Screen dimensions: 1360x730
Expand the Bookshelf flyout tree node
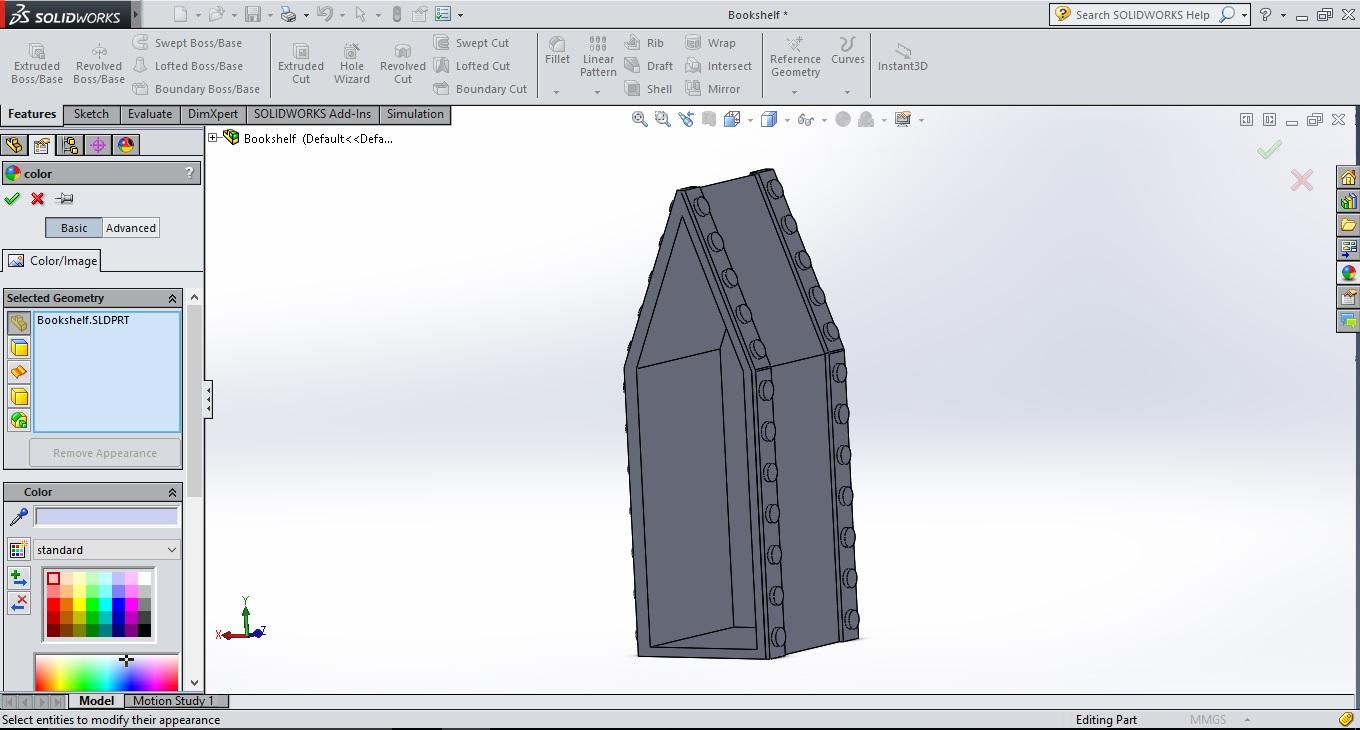coord(213,138)
